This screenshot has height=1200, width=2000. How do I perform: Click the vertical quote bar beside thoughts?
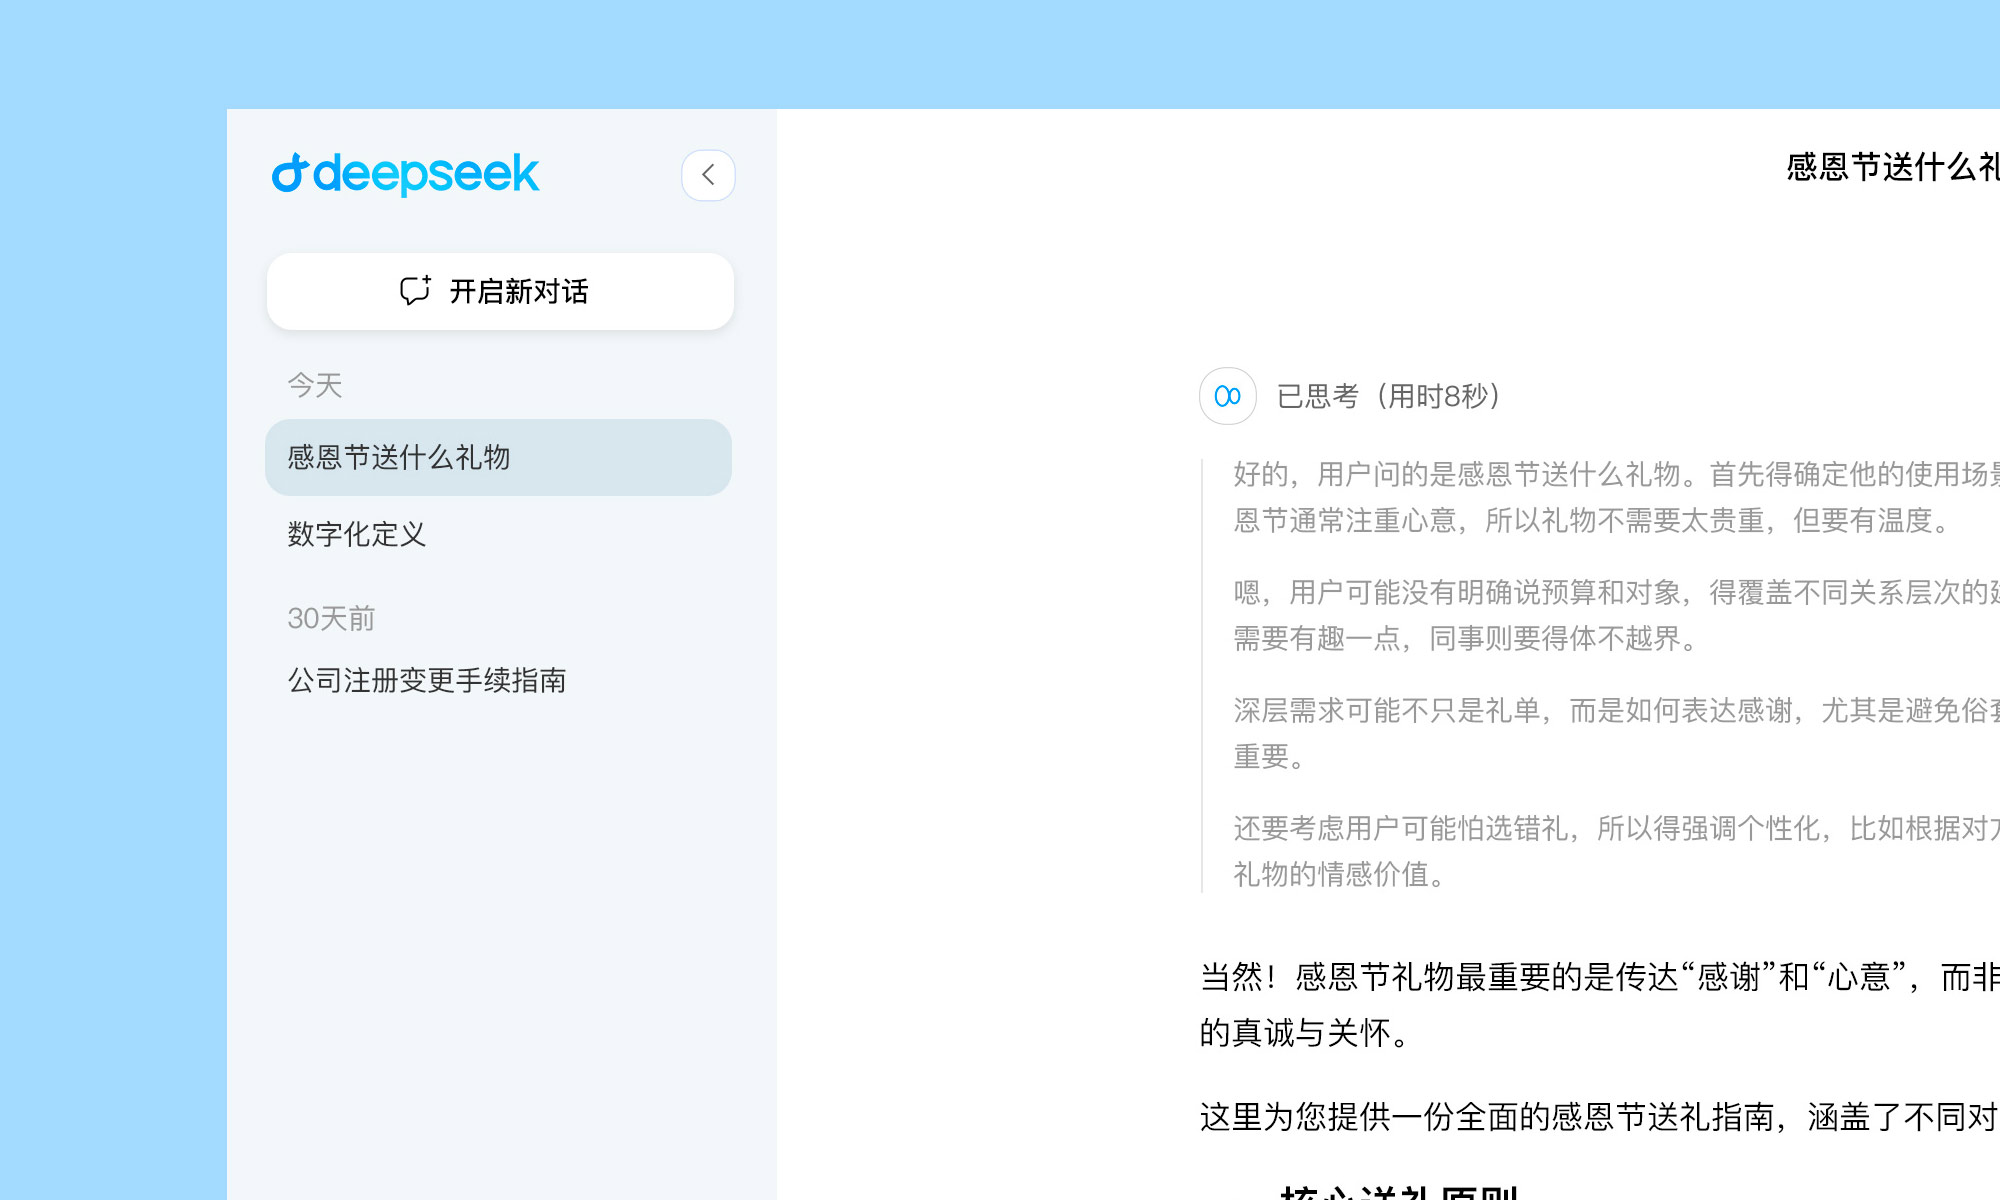click(x=1202, y=675)
